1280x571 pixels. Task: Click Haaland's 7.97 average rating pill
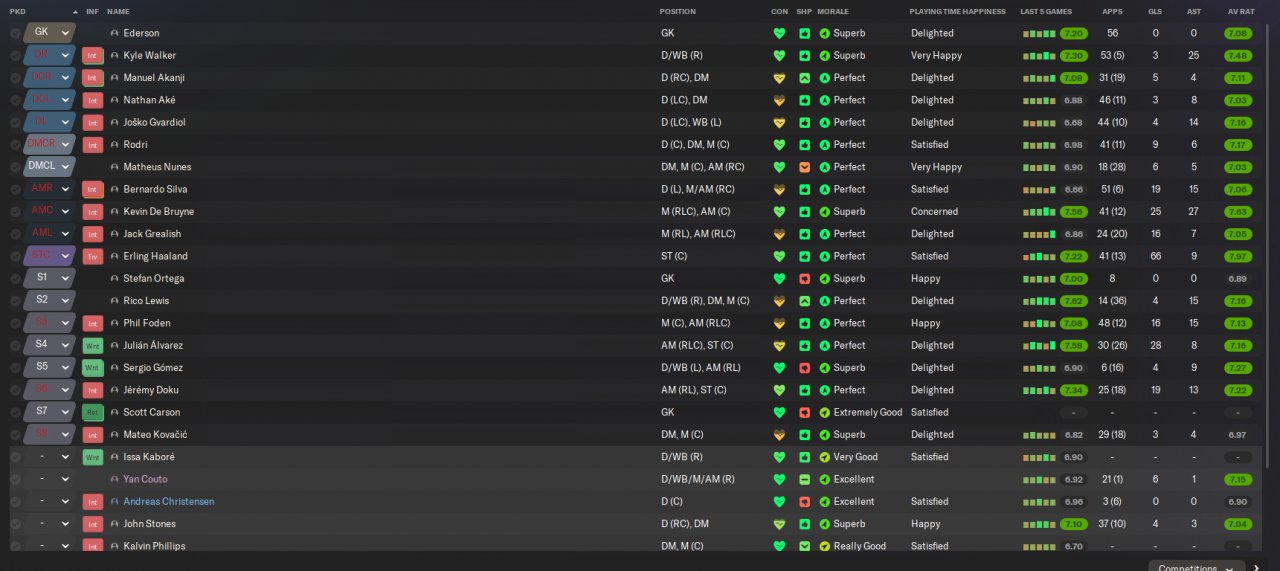coord(1237,257)
